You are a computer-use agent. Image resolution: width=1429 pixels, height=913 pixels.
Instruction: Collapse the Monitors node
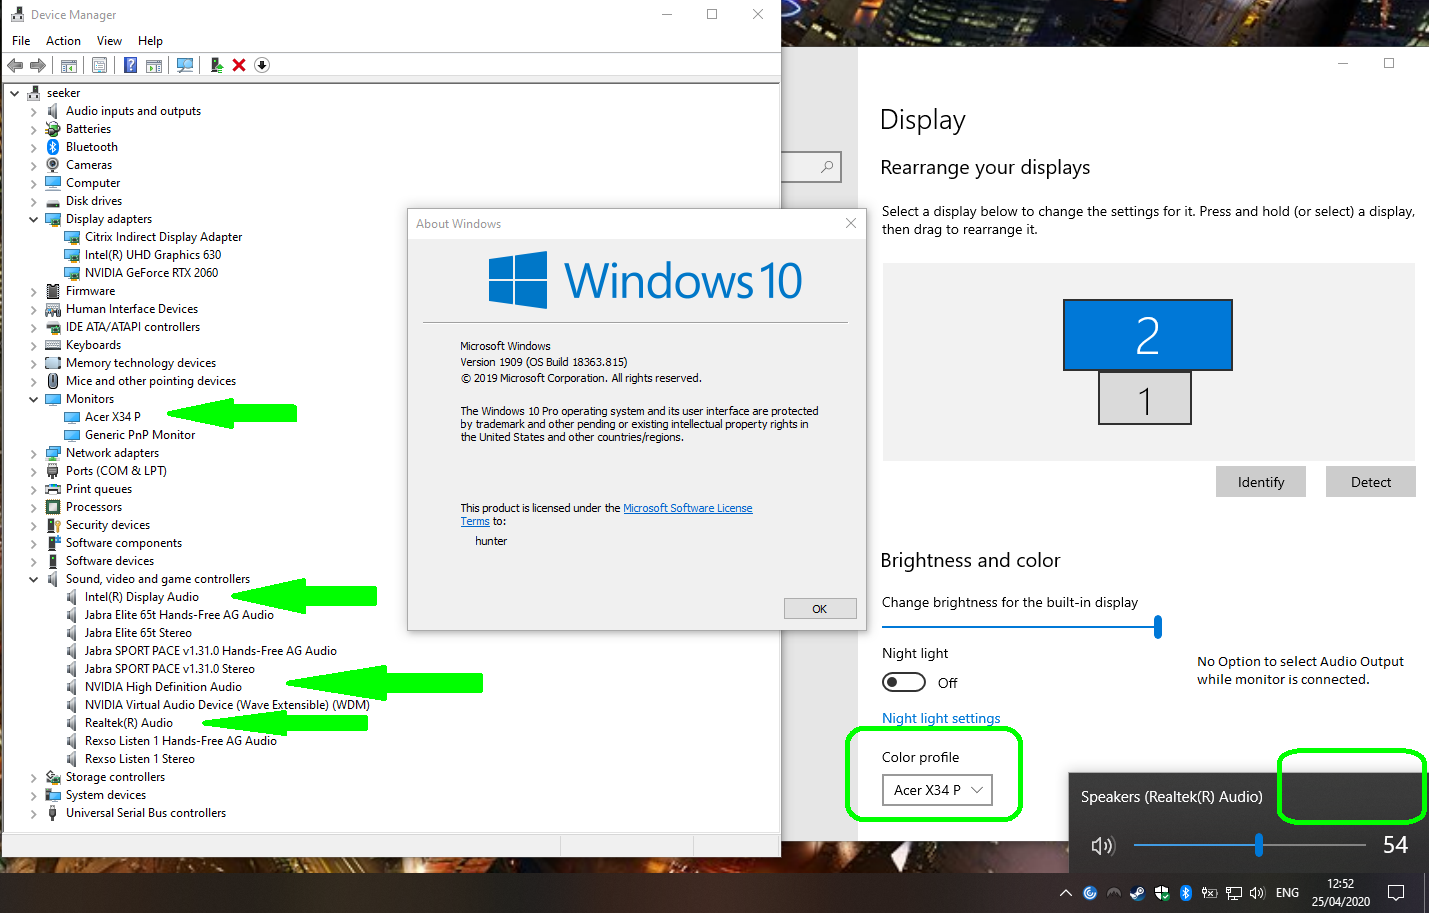pos(33,399)
